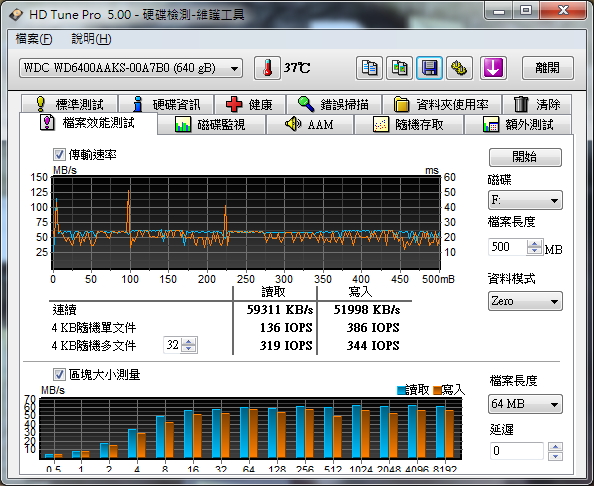
Task: Switch to the 硬碟資訊 tab
Action: click(x=167, y=104)
